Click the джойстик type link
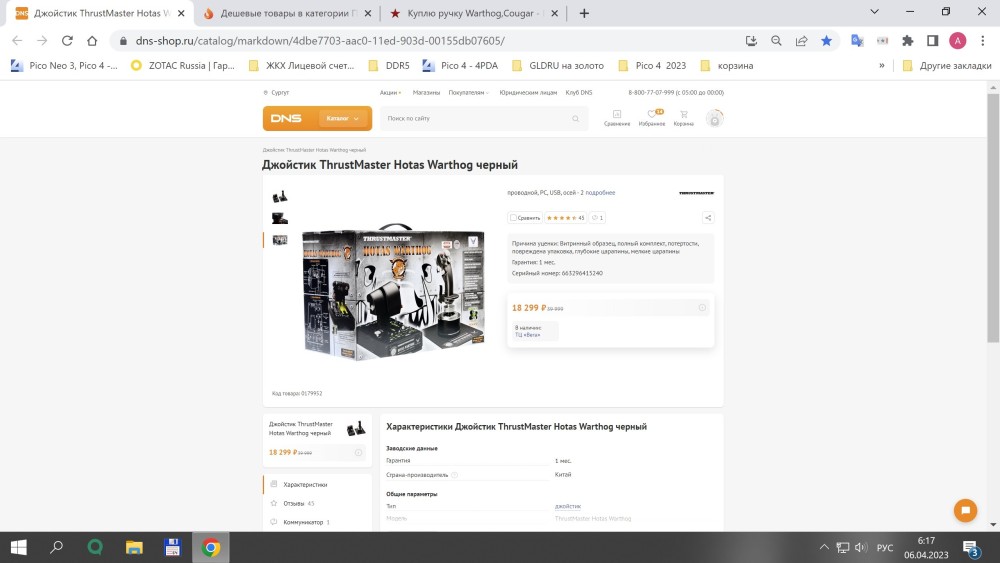Image resolution: width=1000 pixels, height=563 pixels. (x=568, y=506)
